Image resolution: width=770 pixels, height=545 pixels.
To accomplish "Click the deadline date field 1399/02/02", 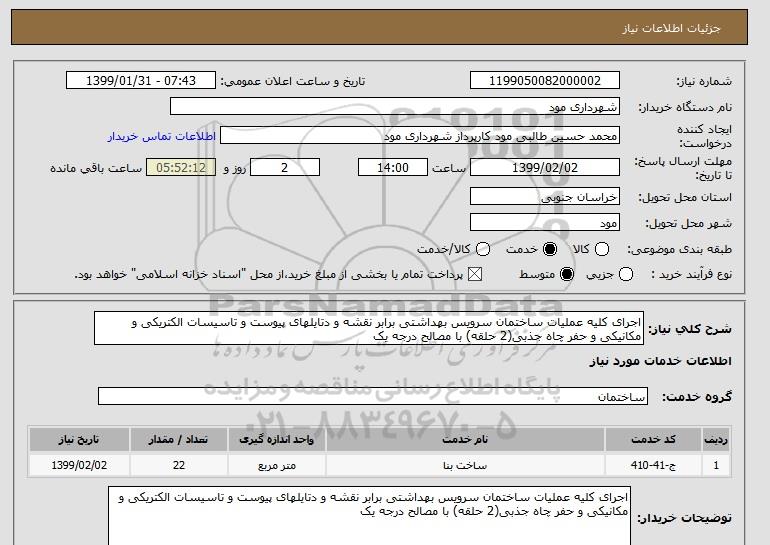I will click(545, 167).
